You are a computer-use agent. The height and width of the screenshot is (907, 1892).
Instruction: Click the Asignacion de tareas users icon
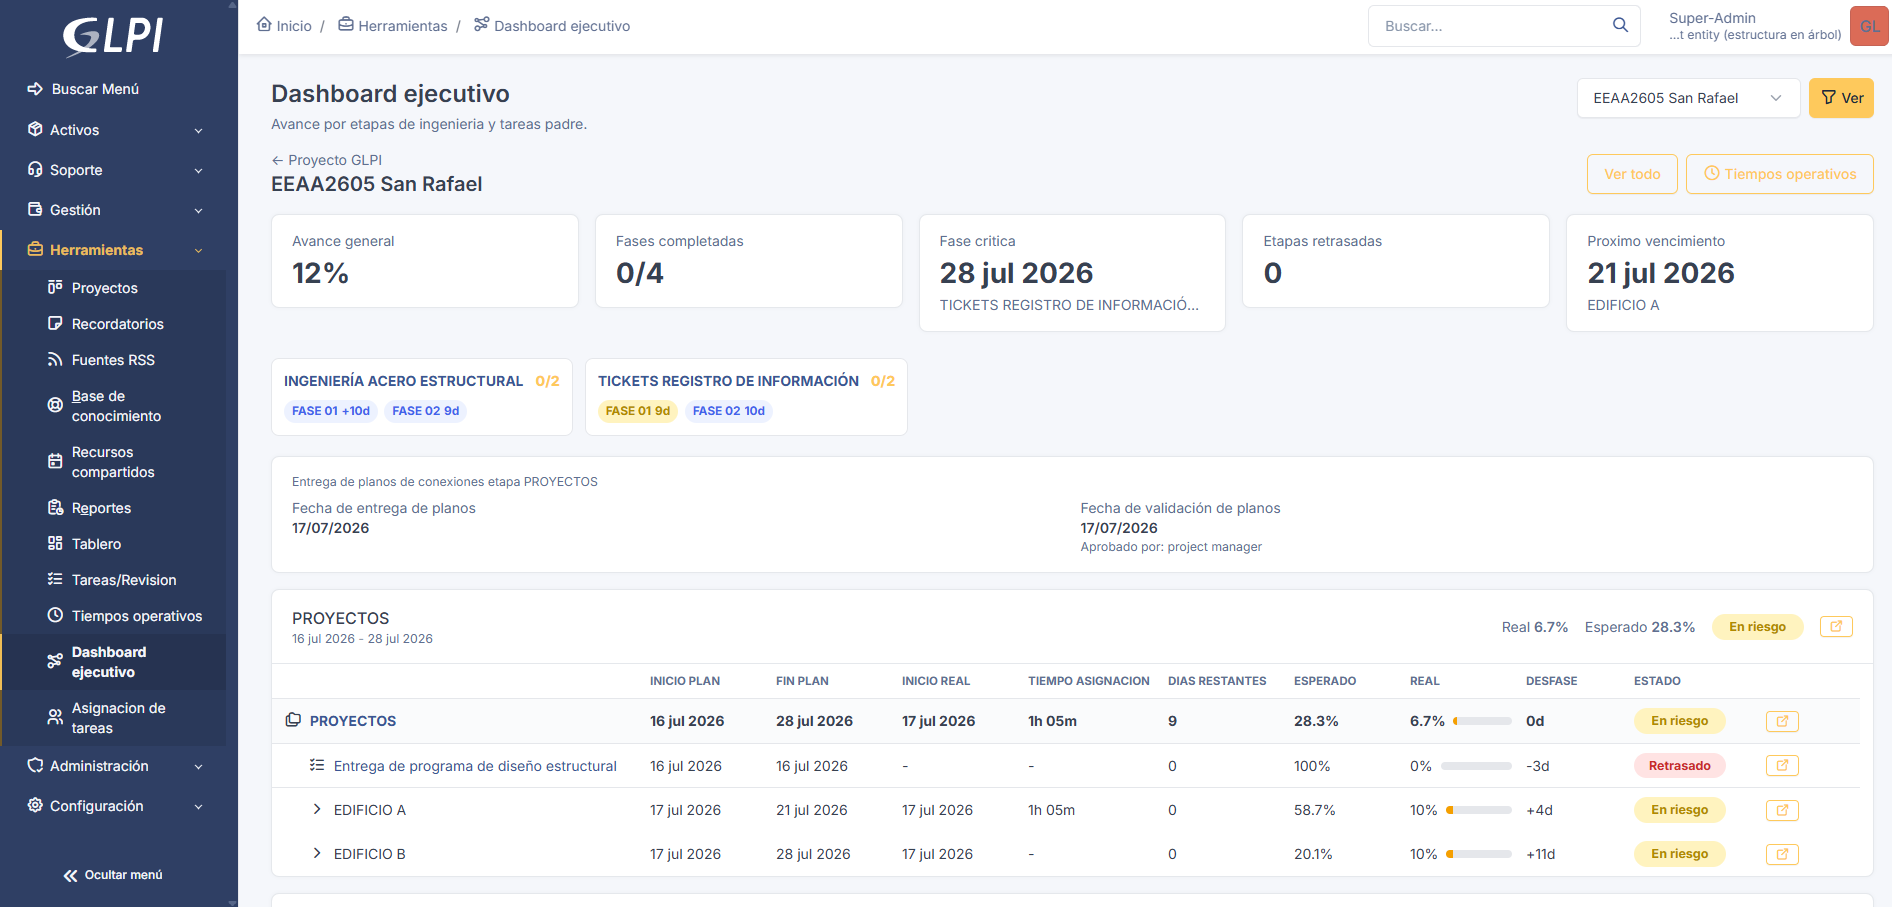(x=55, y=717)
